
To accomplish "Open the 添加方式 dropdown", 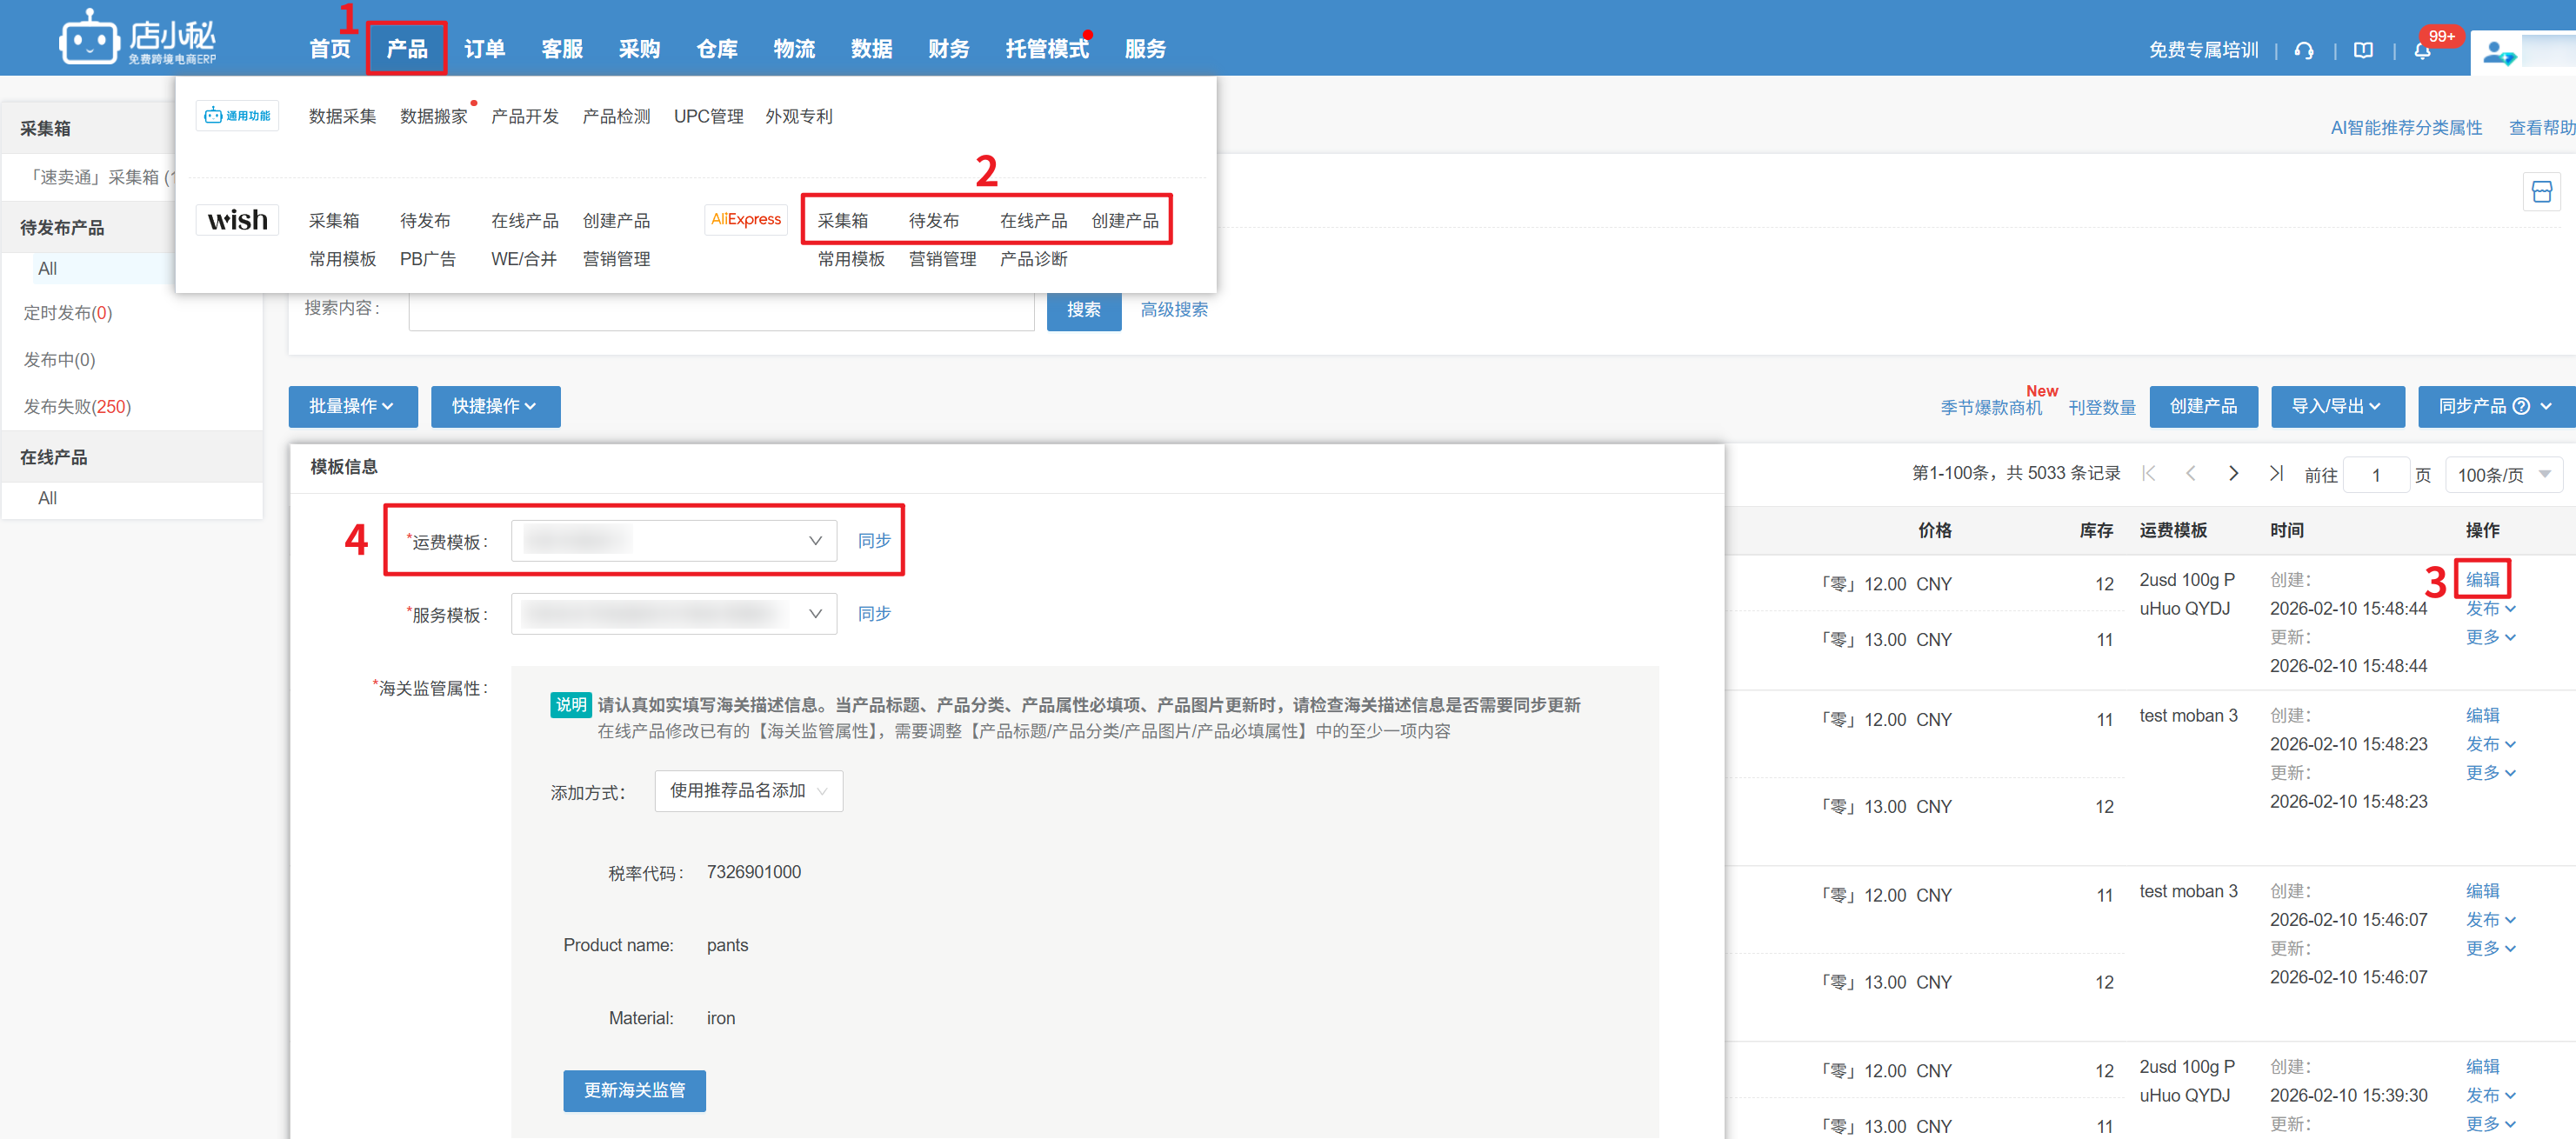I will [748, 791].
